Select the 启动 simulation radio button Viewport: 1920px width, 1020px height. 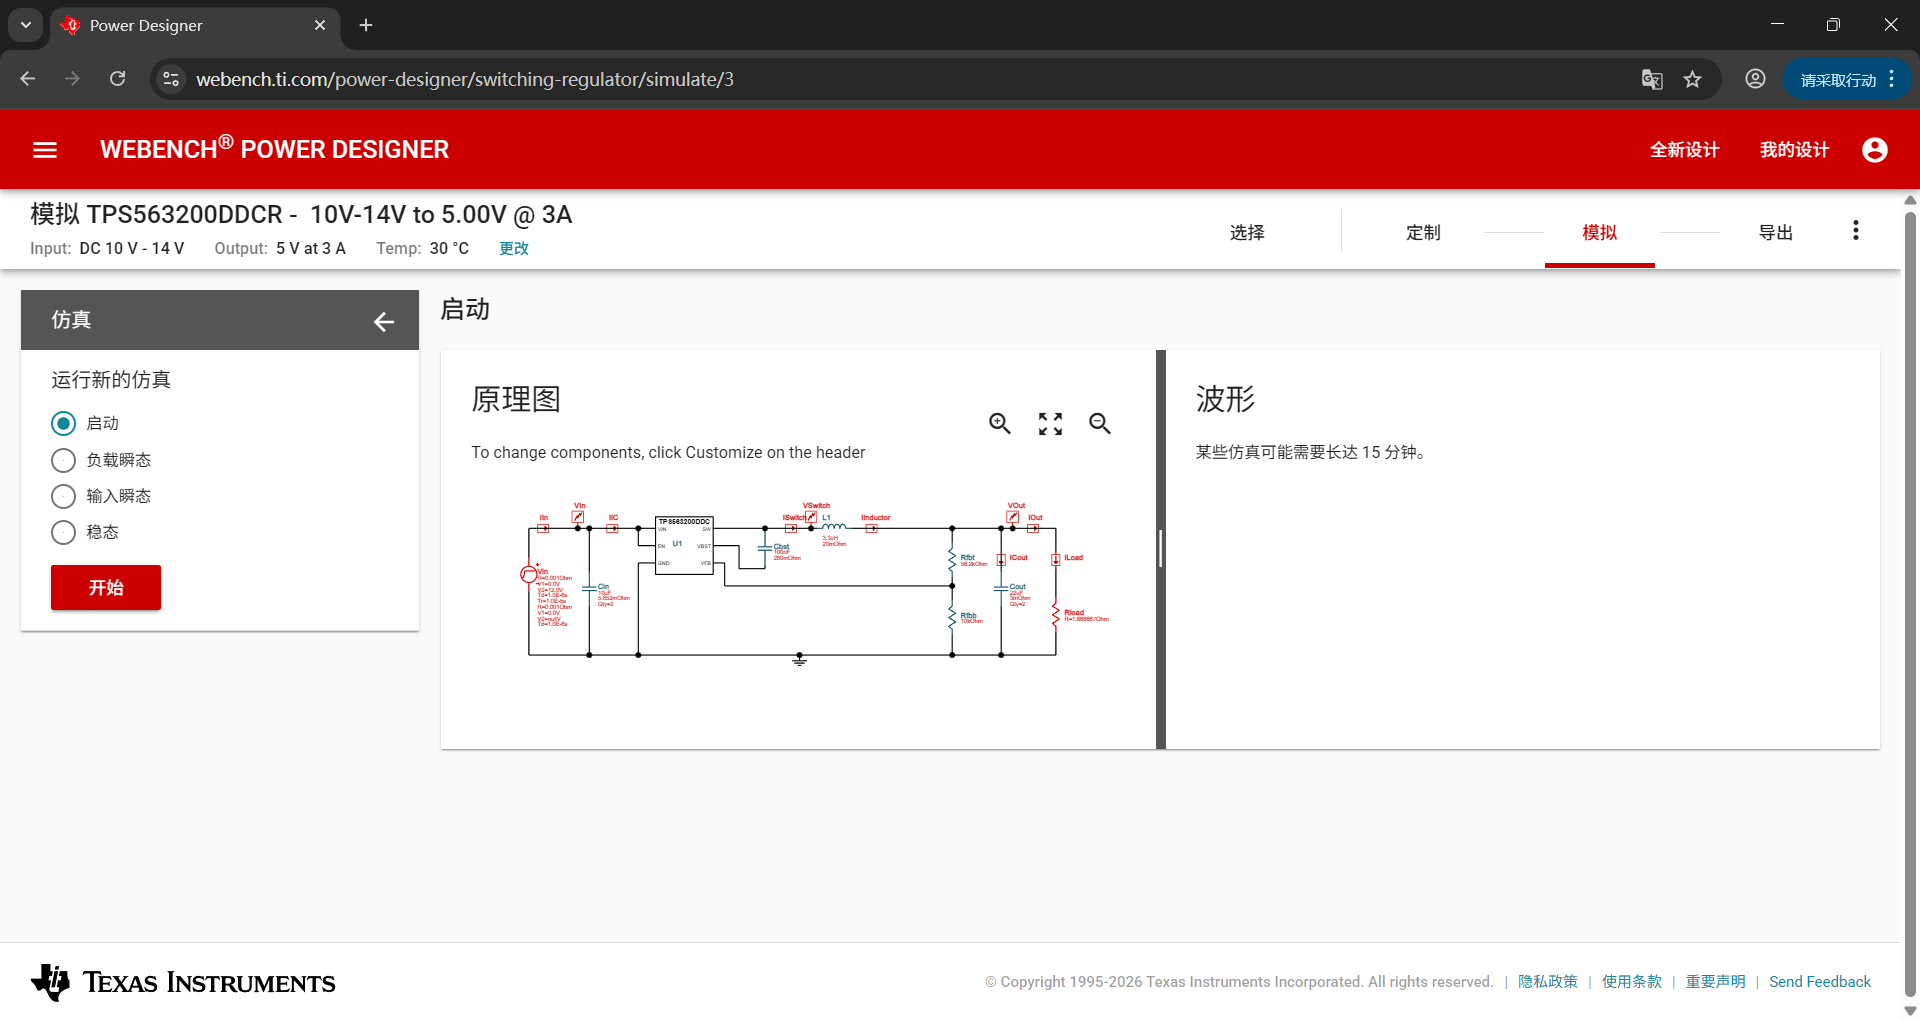coord(63,424)
